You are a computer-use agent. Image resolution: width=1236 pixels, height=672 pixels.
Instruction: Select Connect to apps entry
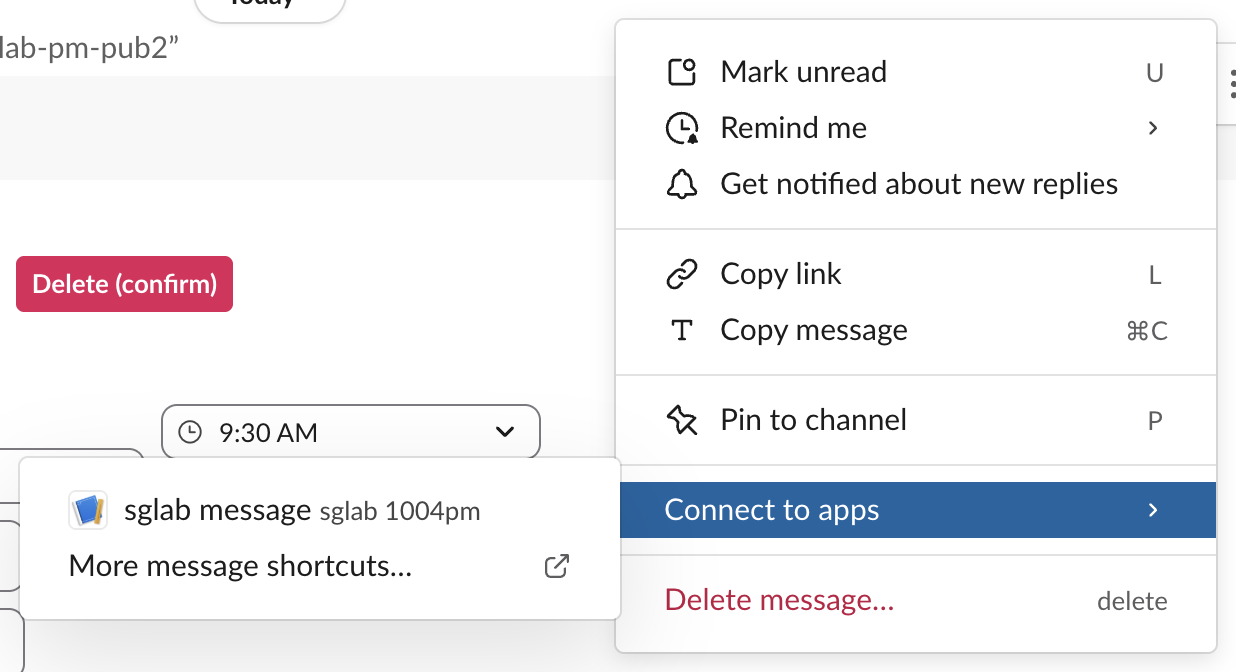(916, 510)
